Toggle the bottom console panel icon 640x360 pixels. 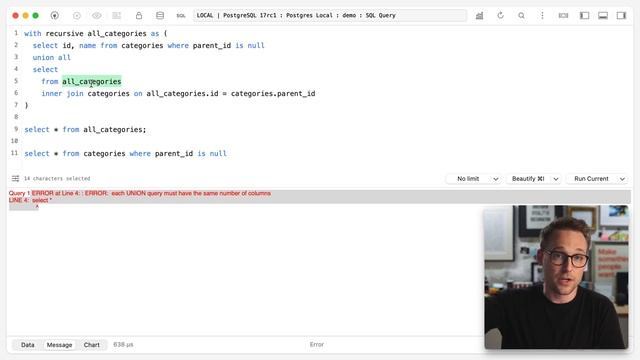tap(603, 16)
